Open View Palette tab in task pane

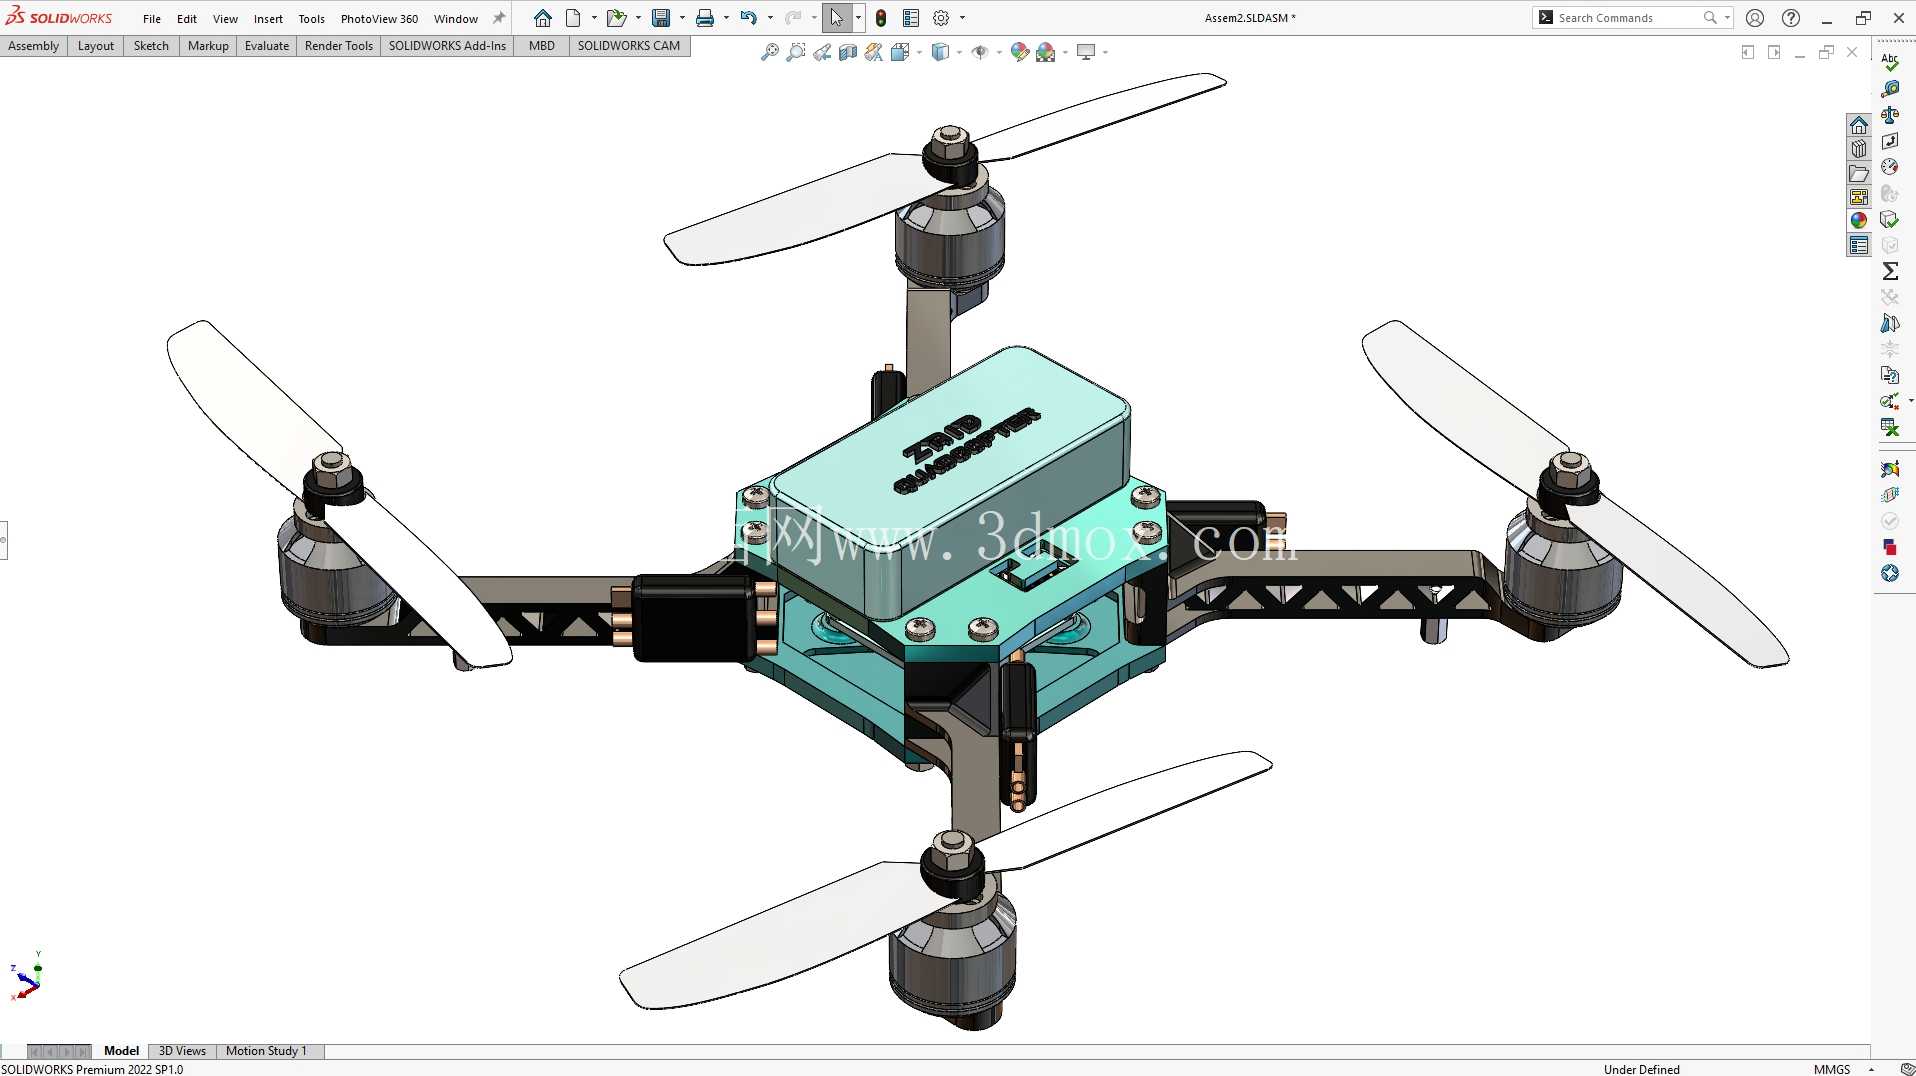(1859, 197)
